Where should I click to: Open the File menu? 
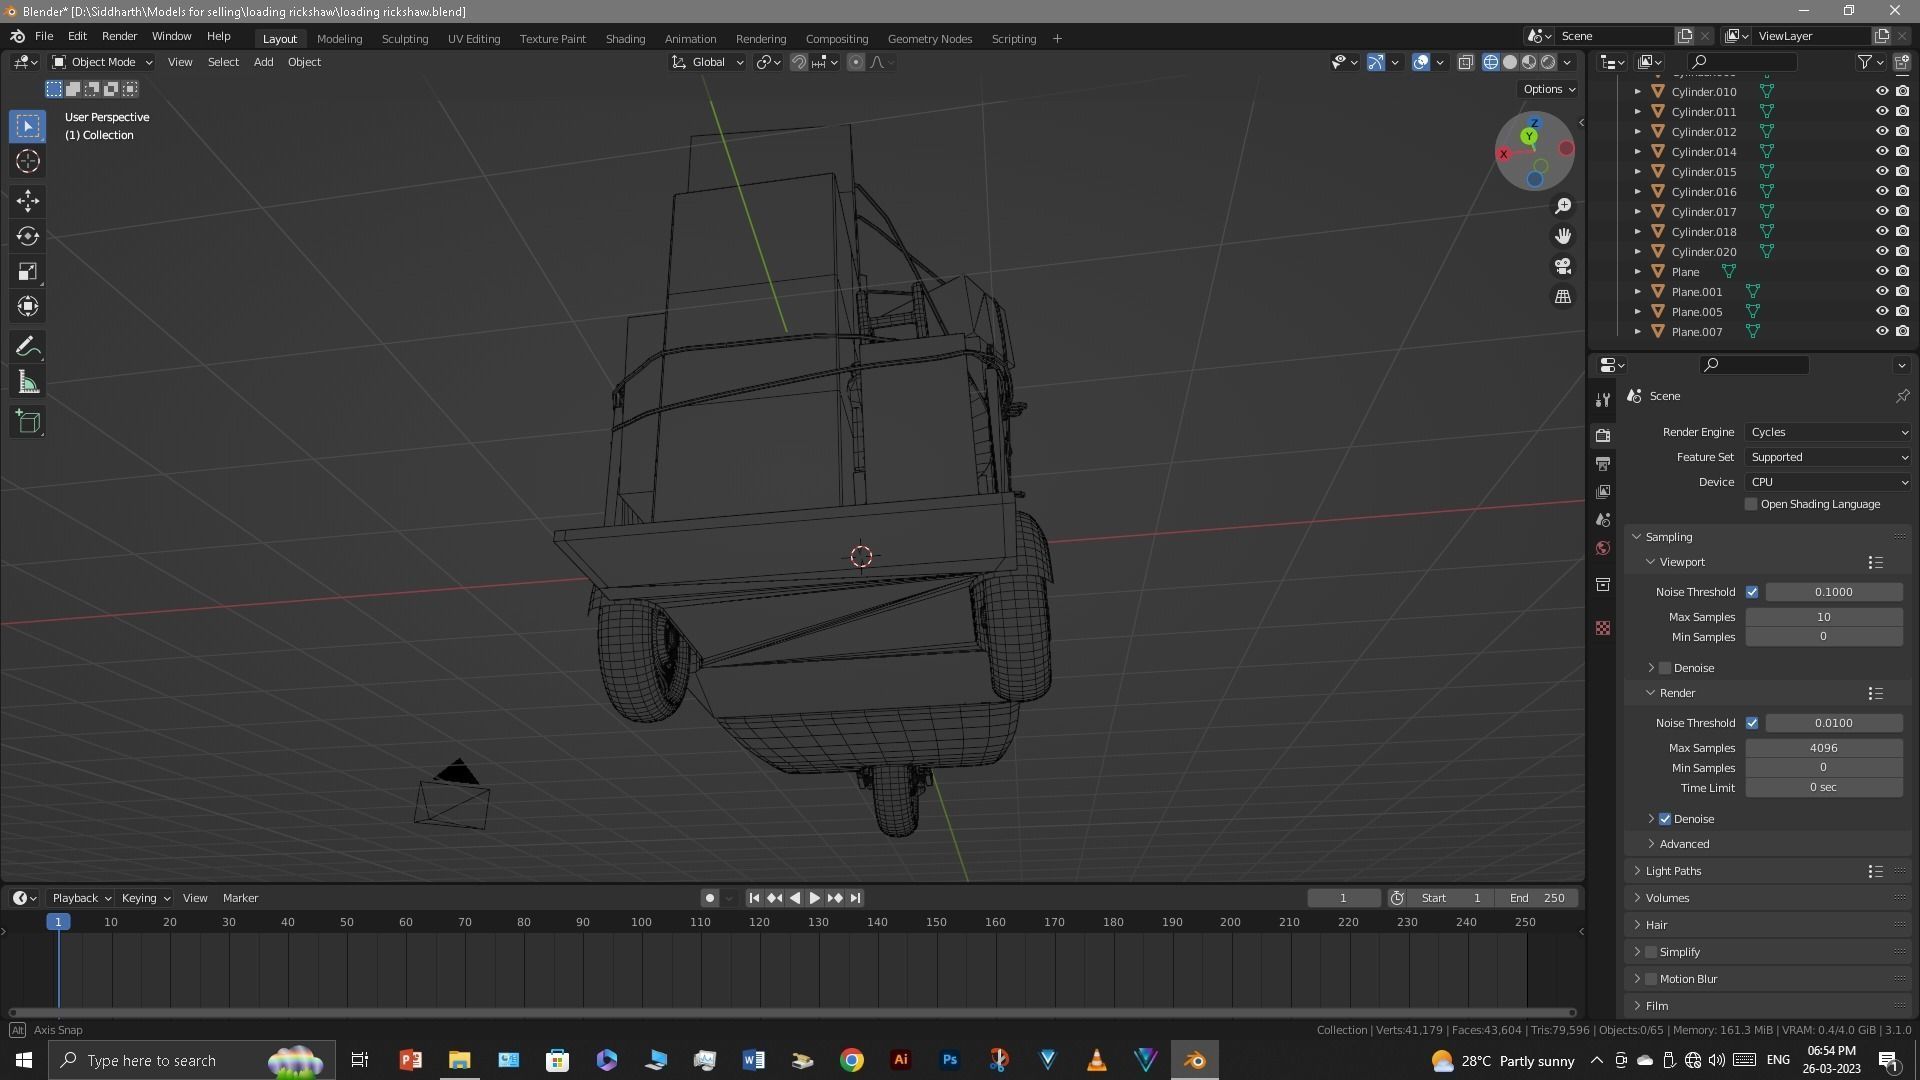coord(44,36)
